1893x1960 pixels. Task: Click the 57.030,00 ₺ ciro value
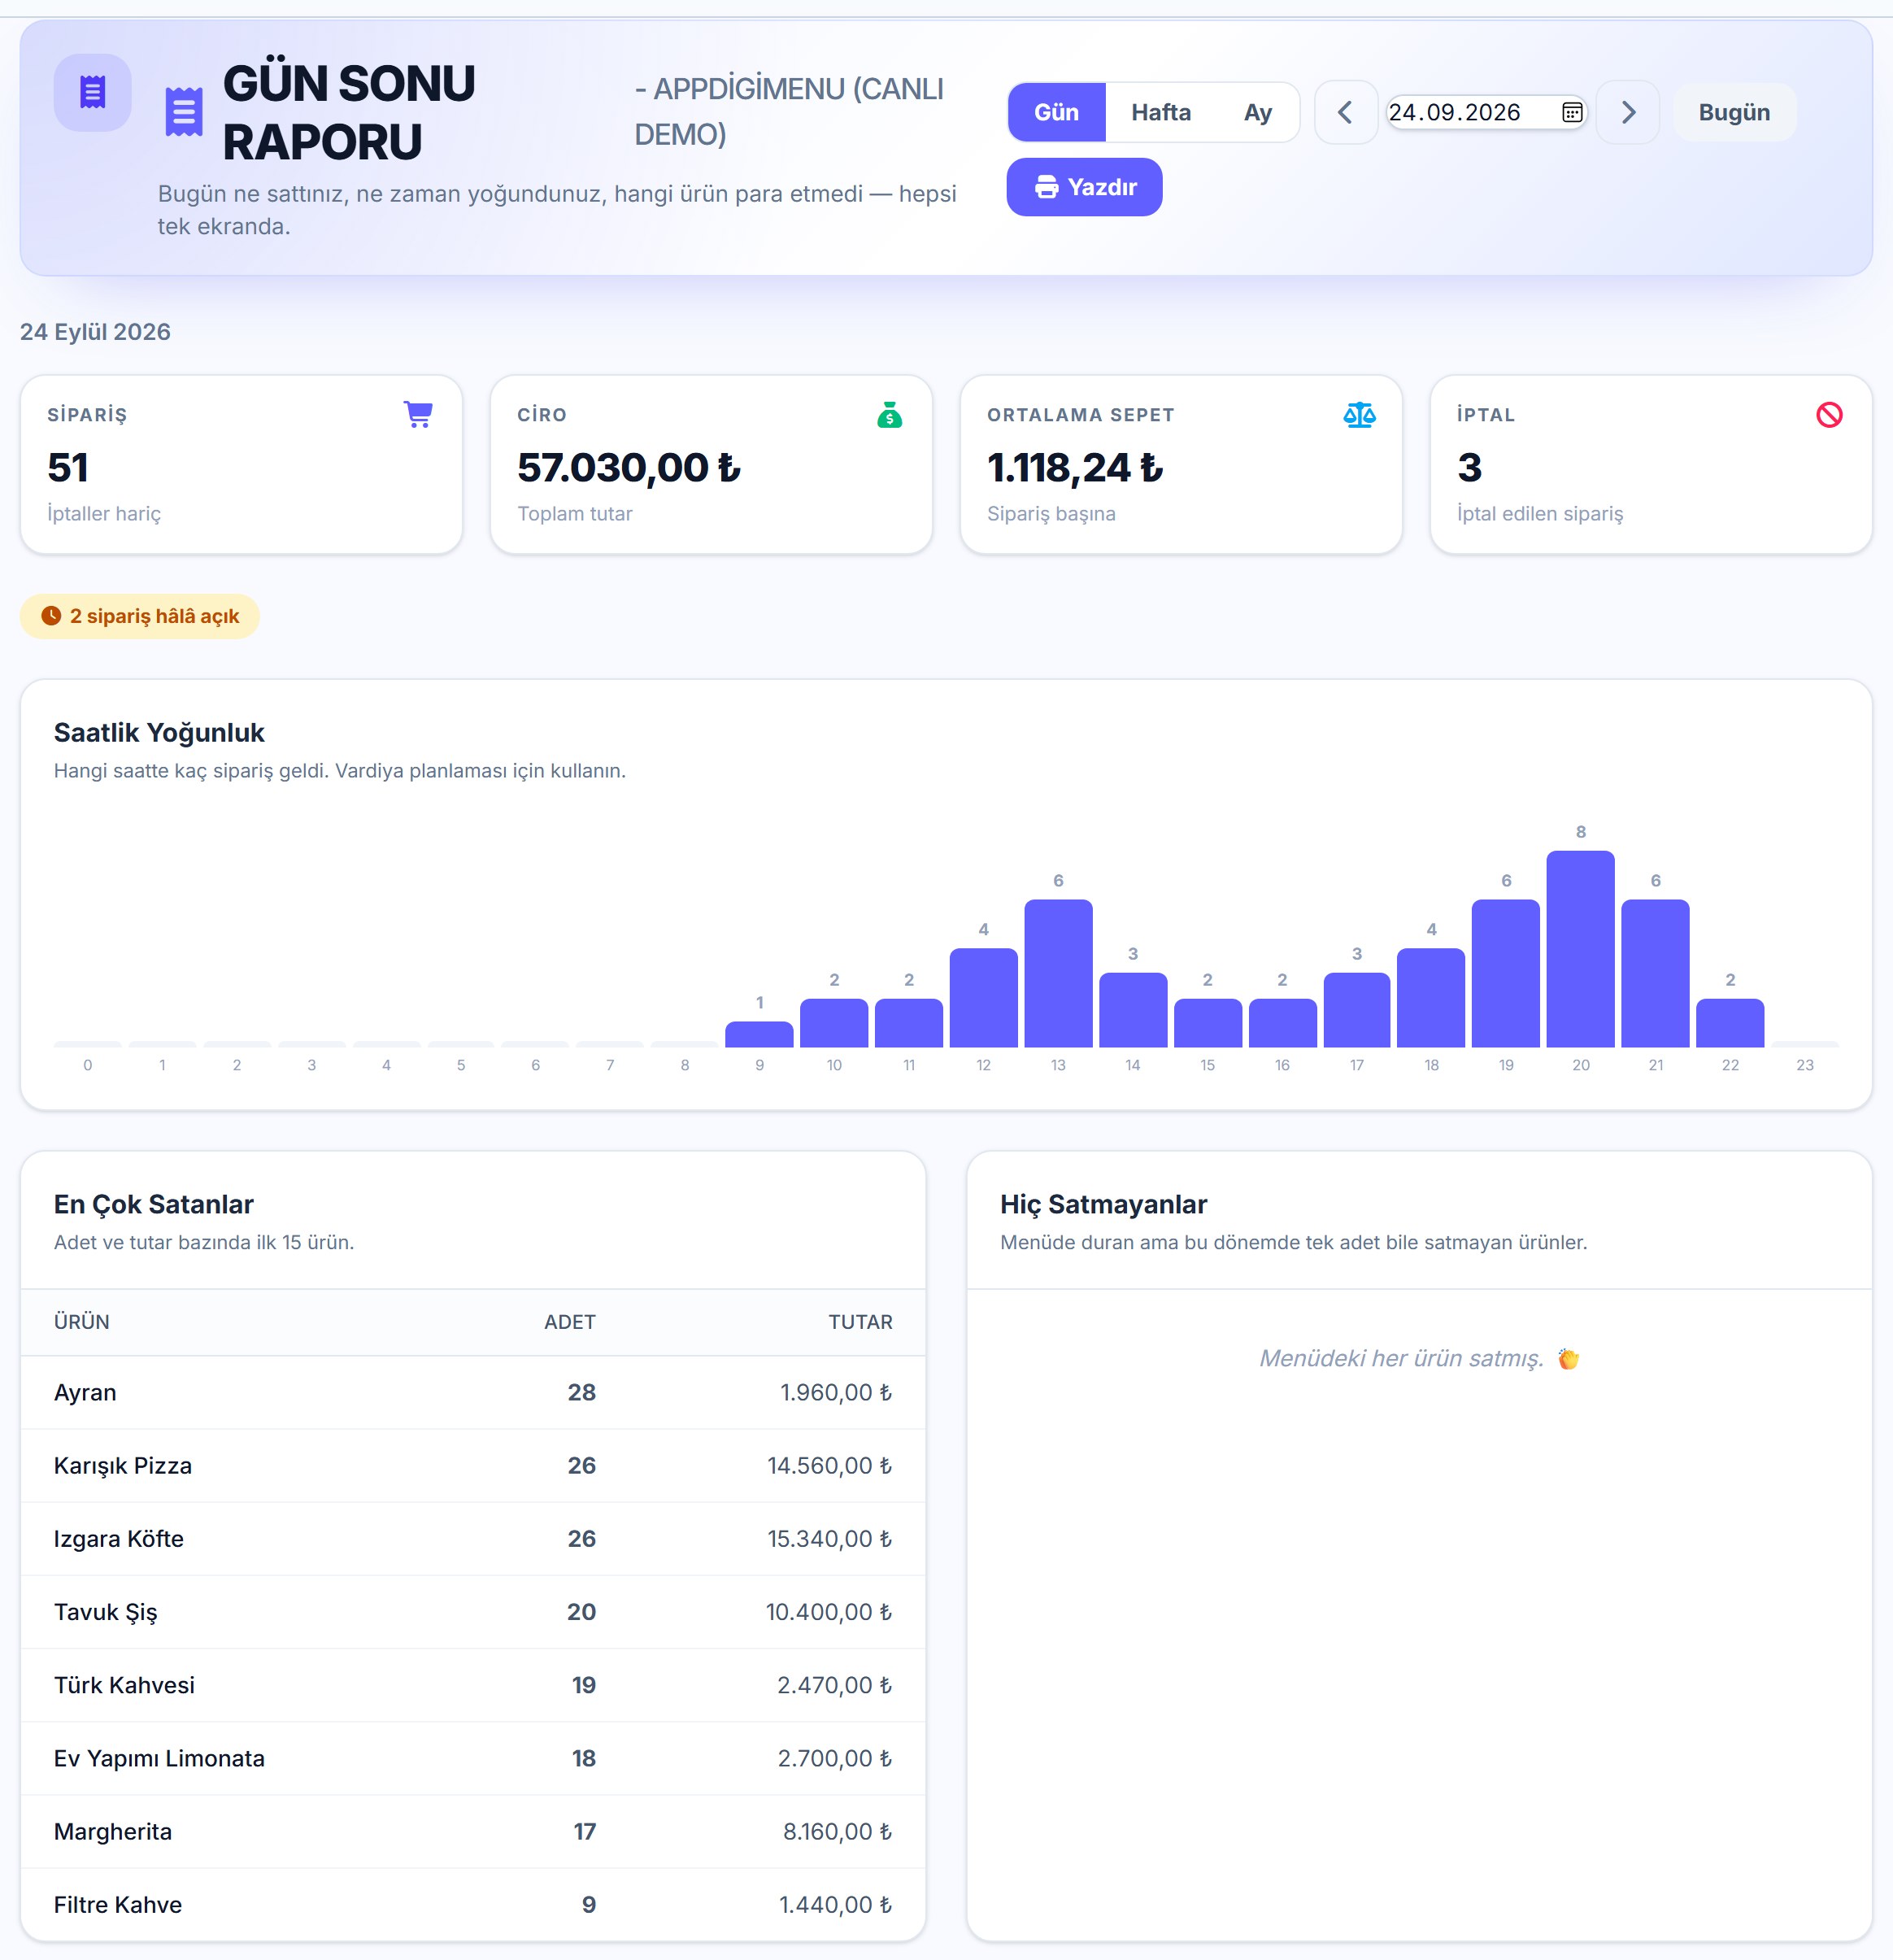point(629,468)
